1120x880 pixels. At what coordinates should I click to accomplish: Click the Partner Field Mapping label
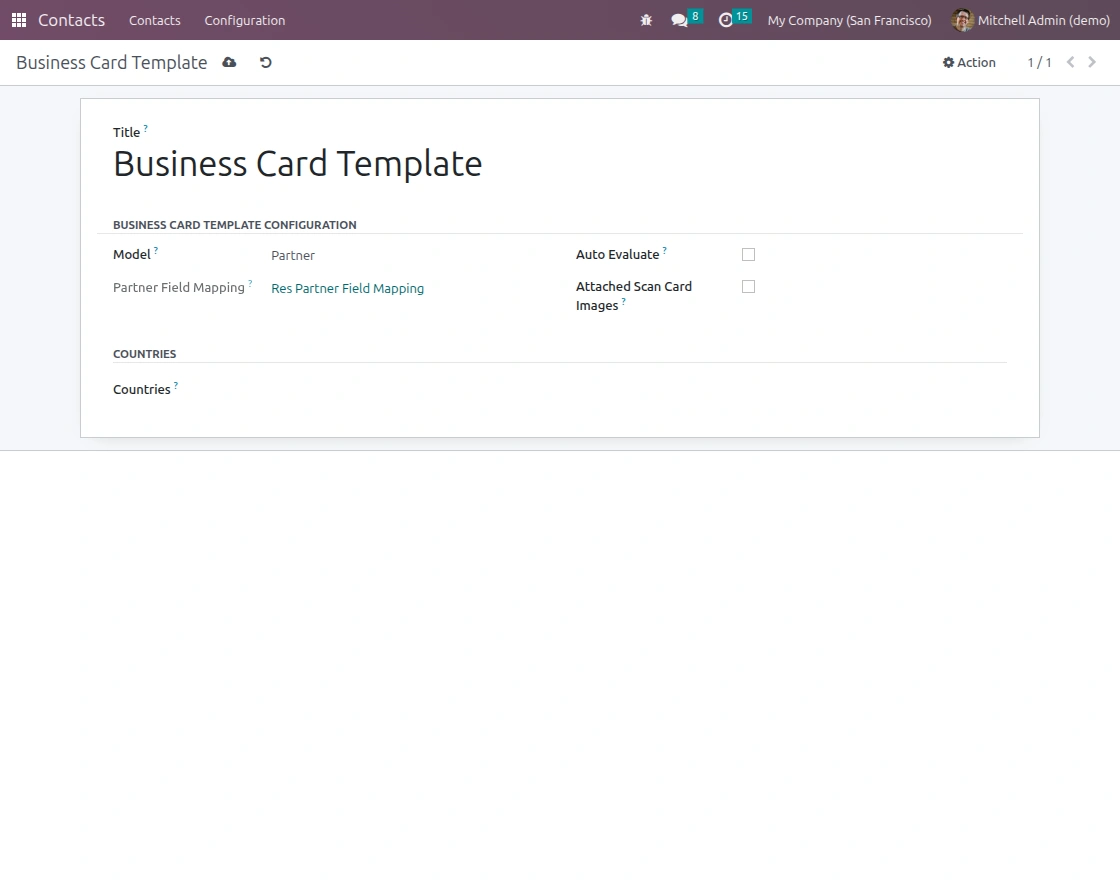tap(179, 287)
